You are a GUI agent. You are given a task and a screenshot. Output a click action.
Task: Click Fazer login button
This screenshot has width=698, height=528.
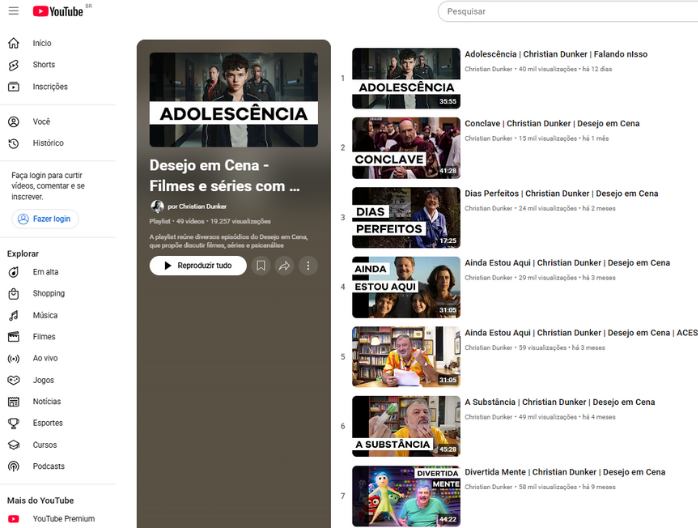click(x=45, y=219)
